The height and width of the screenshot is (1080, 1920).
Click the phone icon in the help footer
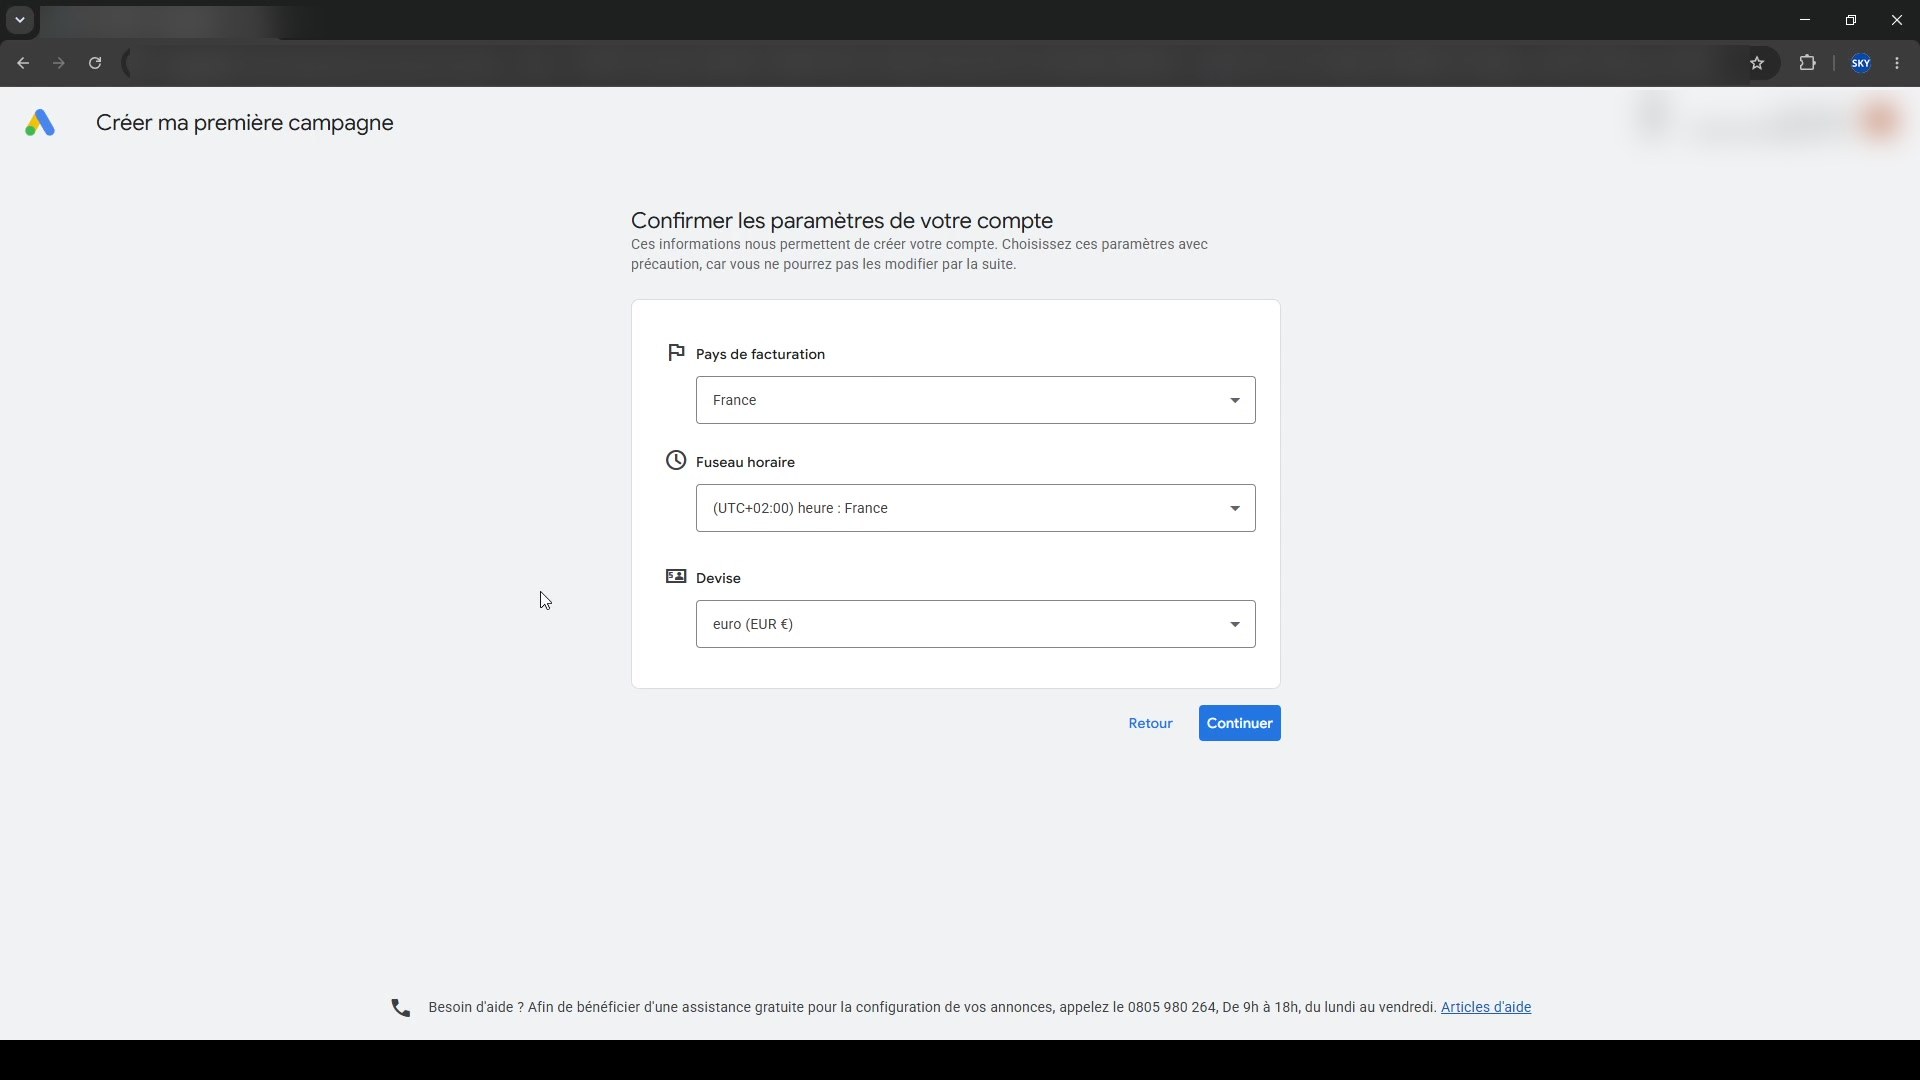(x=400, y=1008)
